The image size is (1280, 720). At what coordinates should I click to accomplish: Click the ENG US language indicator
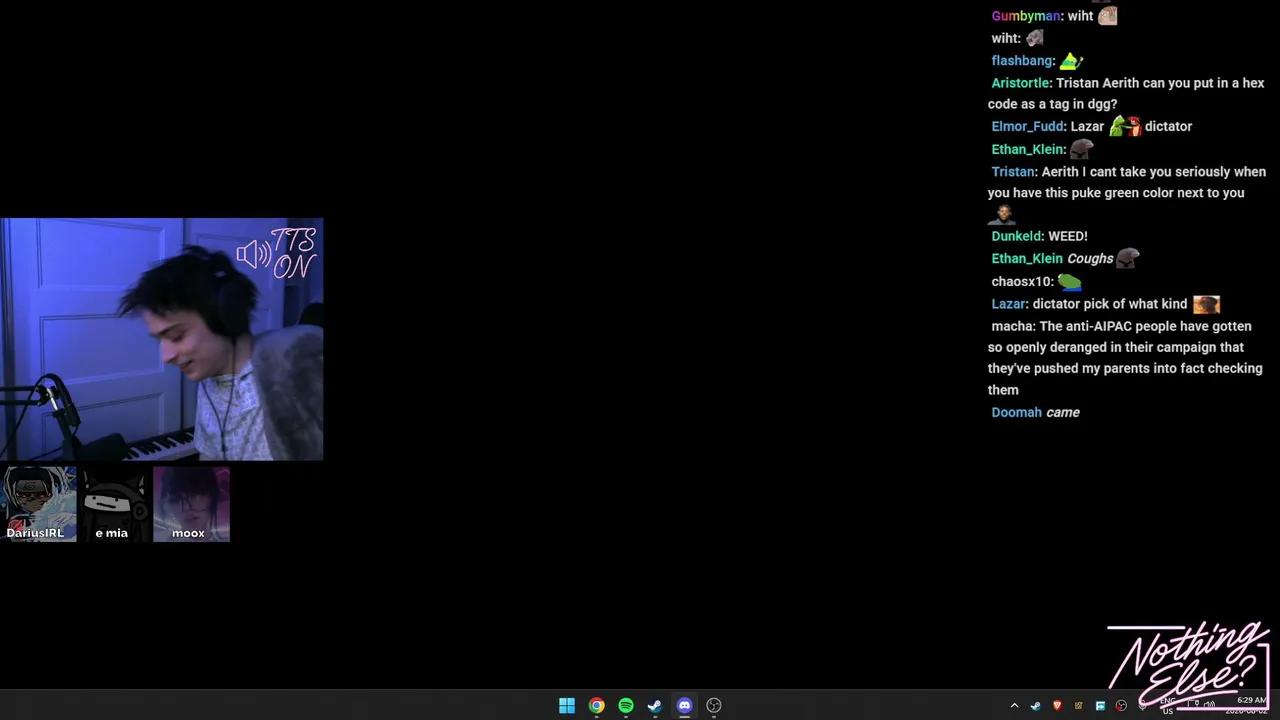click(x=1167, y=706)
